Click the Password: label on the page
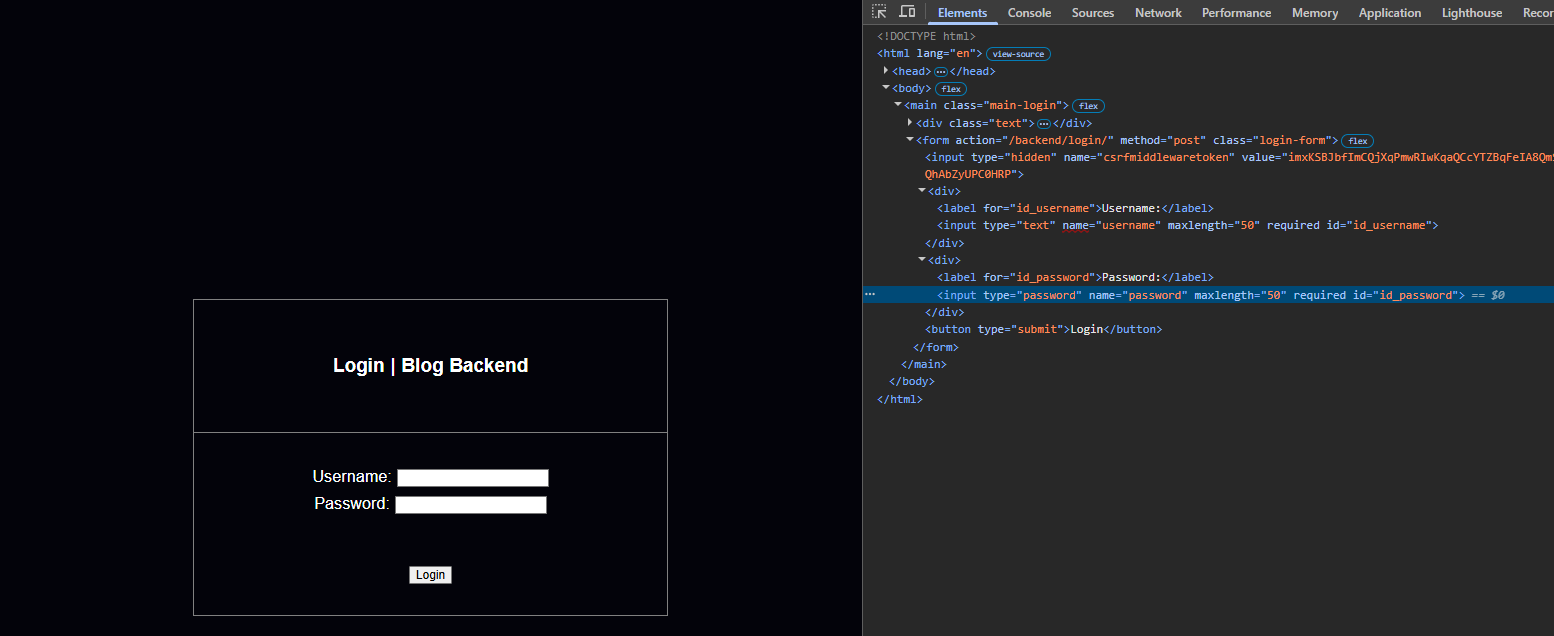This screenshot has width=1554, height=636. [x=352, y=504]
